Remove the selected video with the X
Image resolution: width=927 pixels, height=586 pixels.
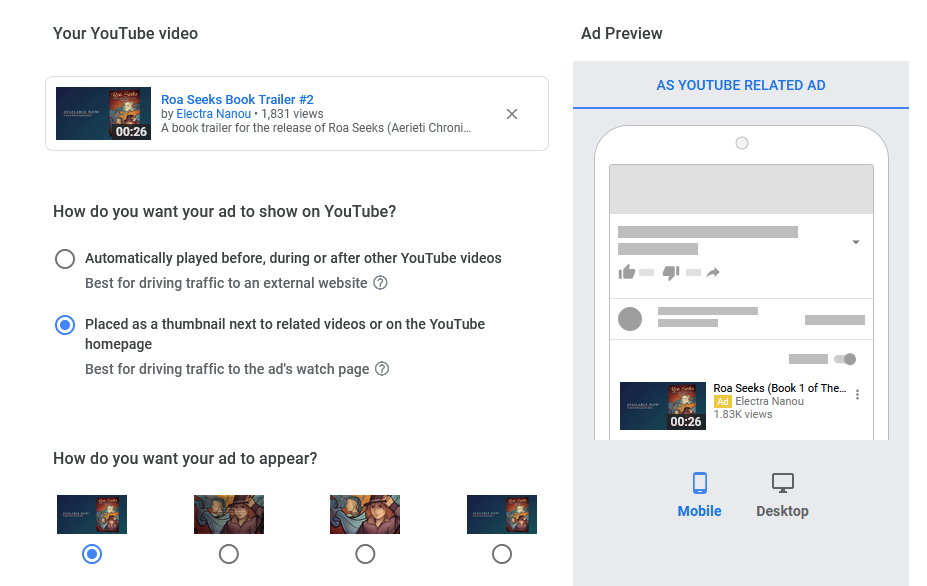(511, 114)
